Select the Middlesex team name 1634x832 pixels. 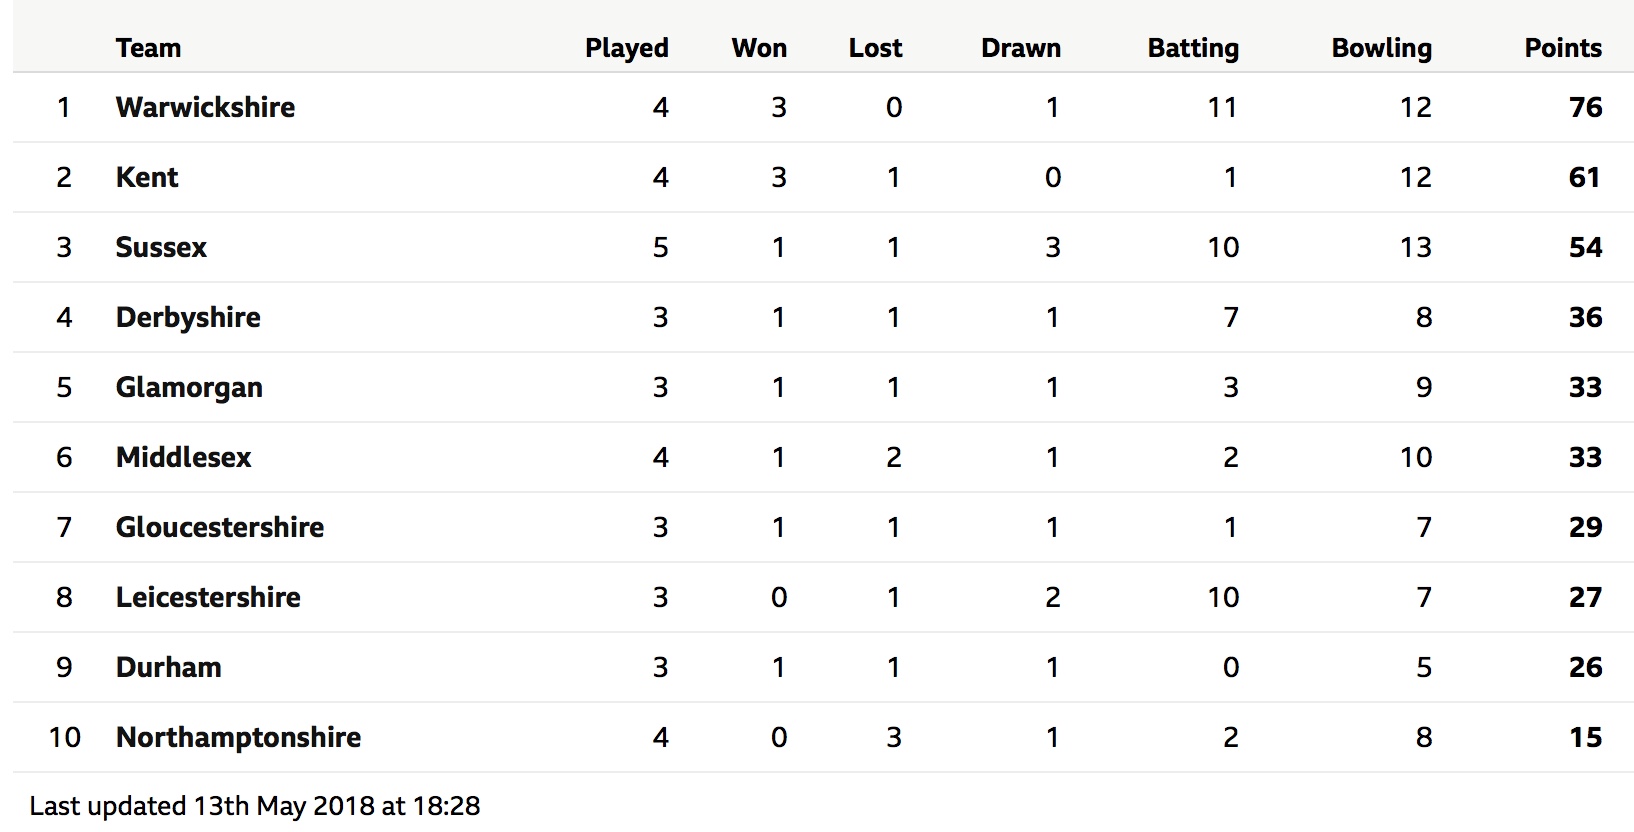click(x=184, y=457)
